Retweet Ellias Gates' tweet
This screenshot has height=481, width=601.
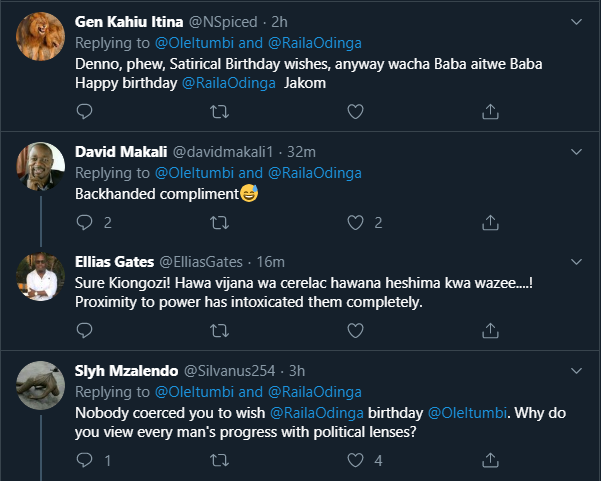[x=220, y=331]
